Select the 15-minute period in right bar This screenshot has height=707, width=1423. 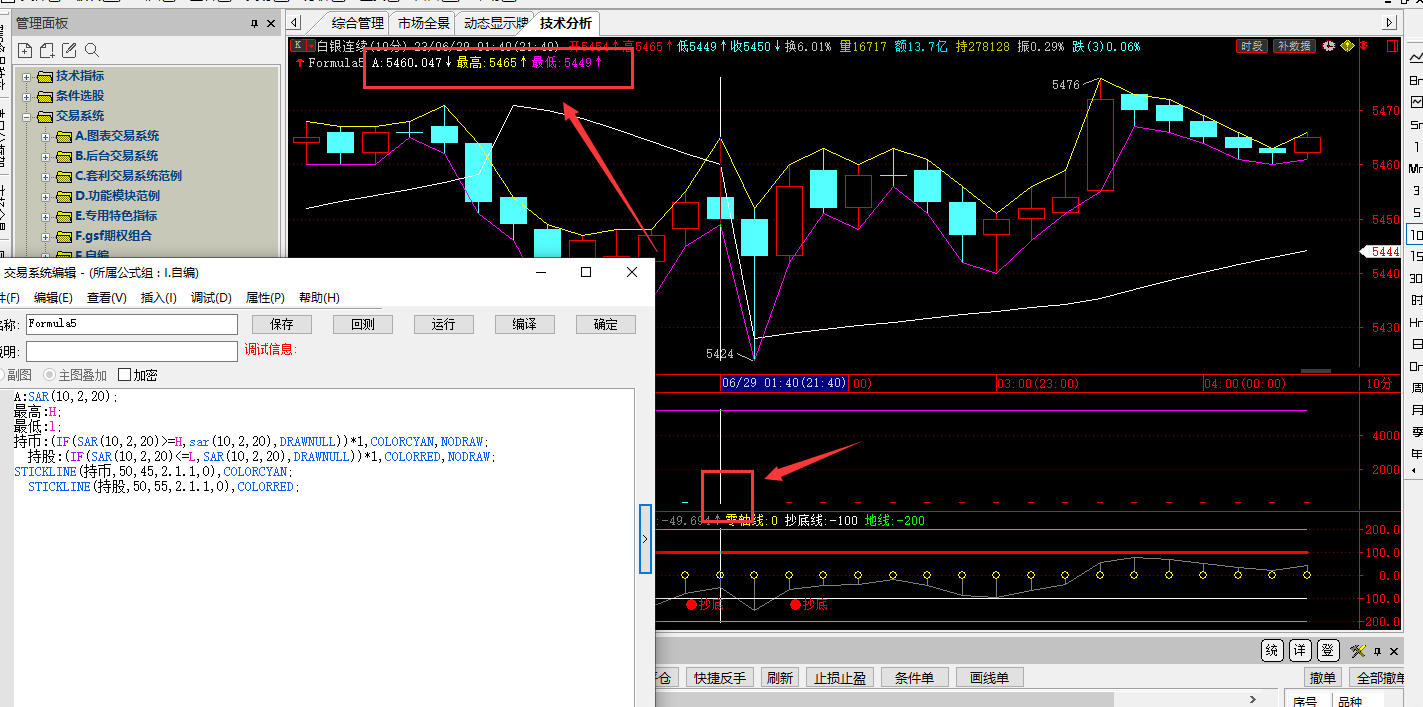click(x=1416, y=257)
